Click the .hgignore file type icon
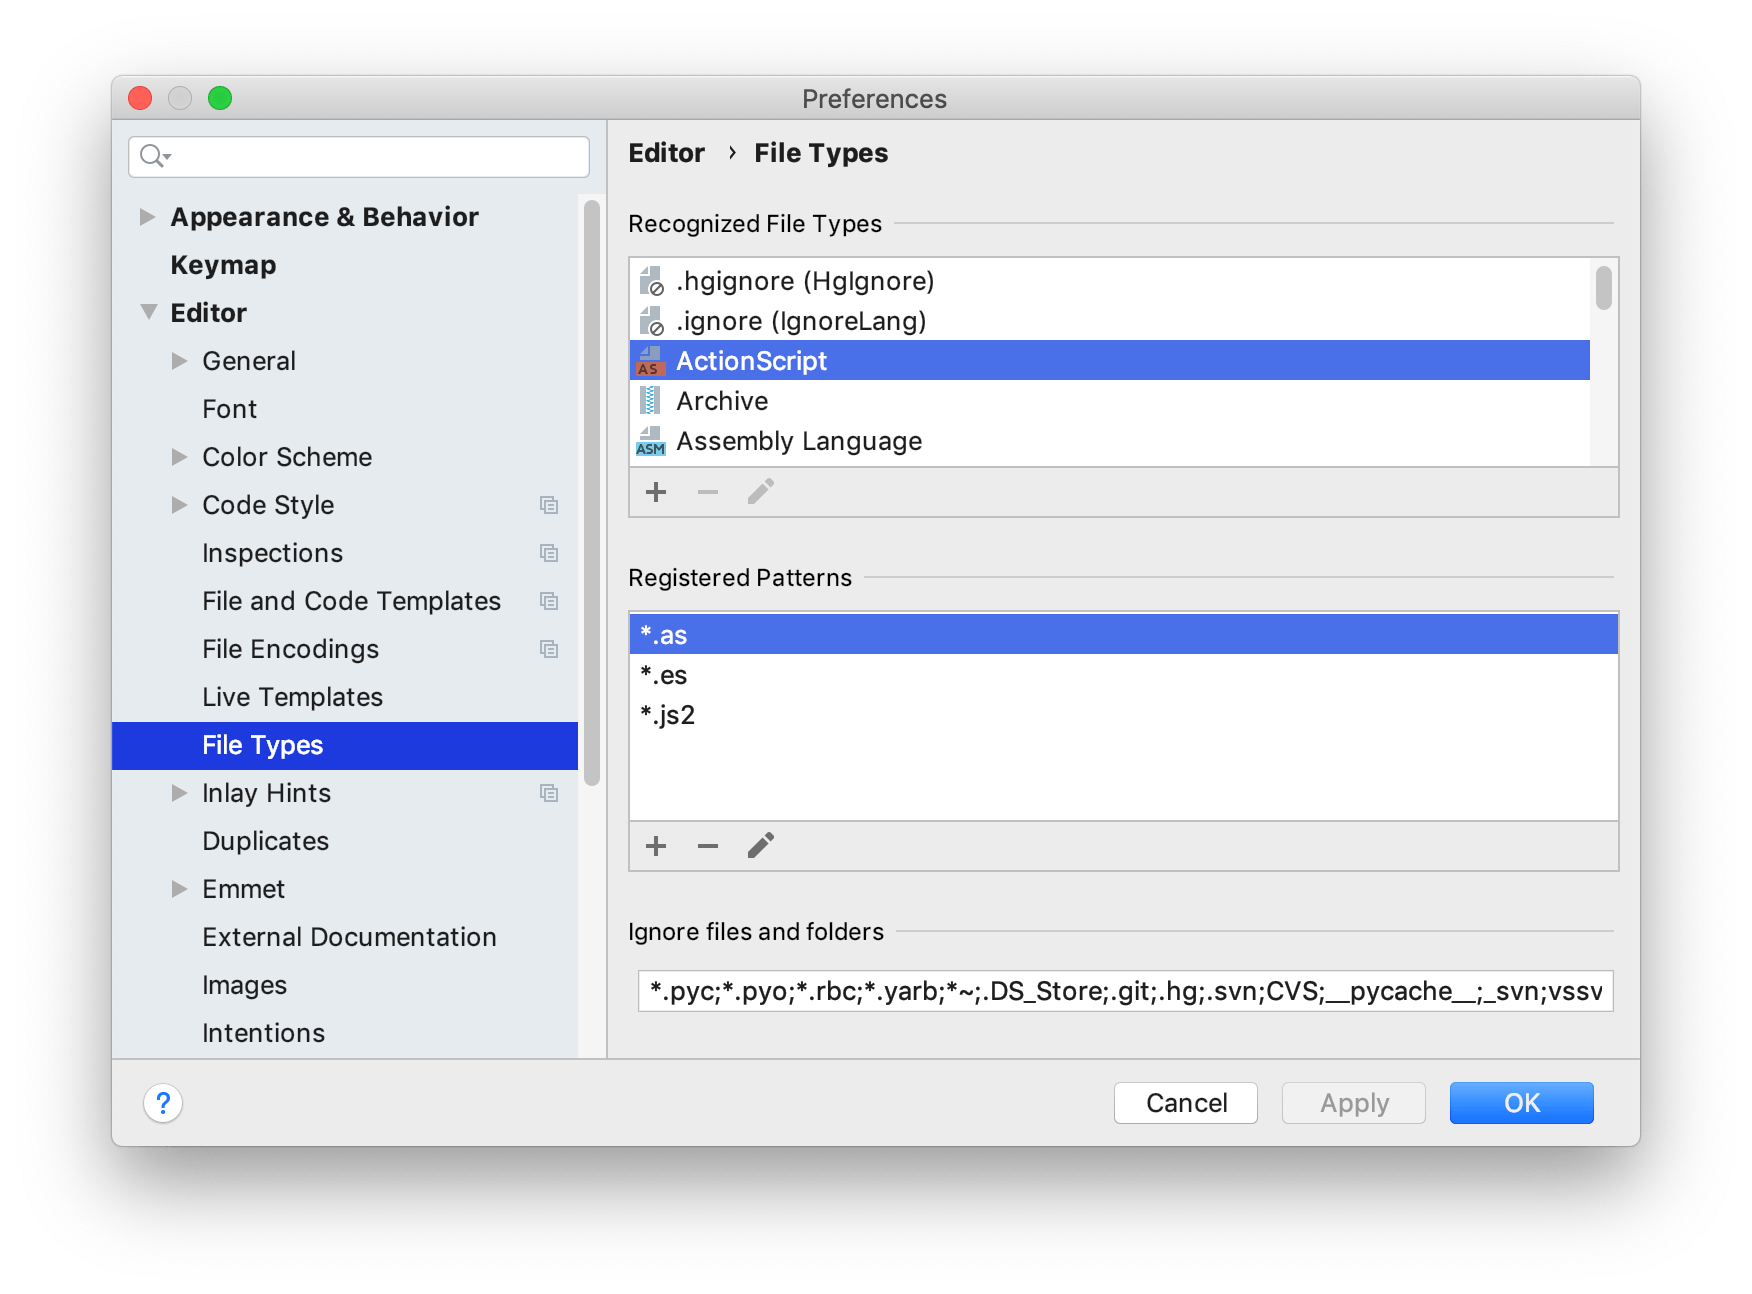The image size is (1752, 1294). point(651,281)
